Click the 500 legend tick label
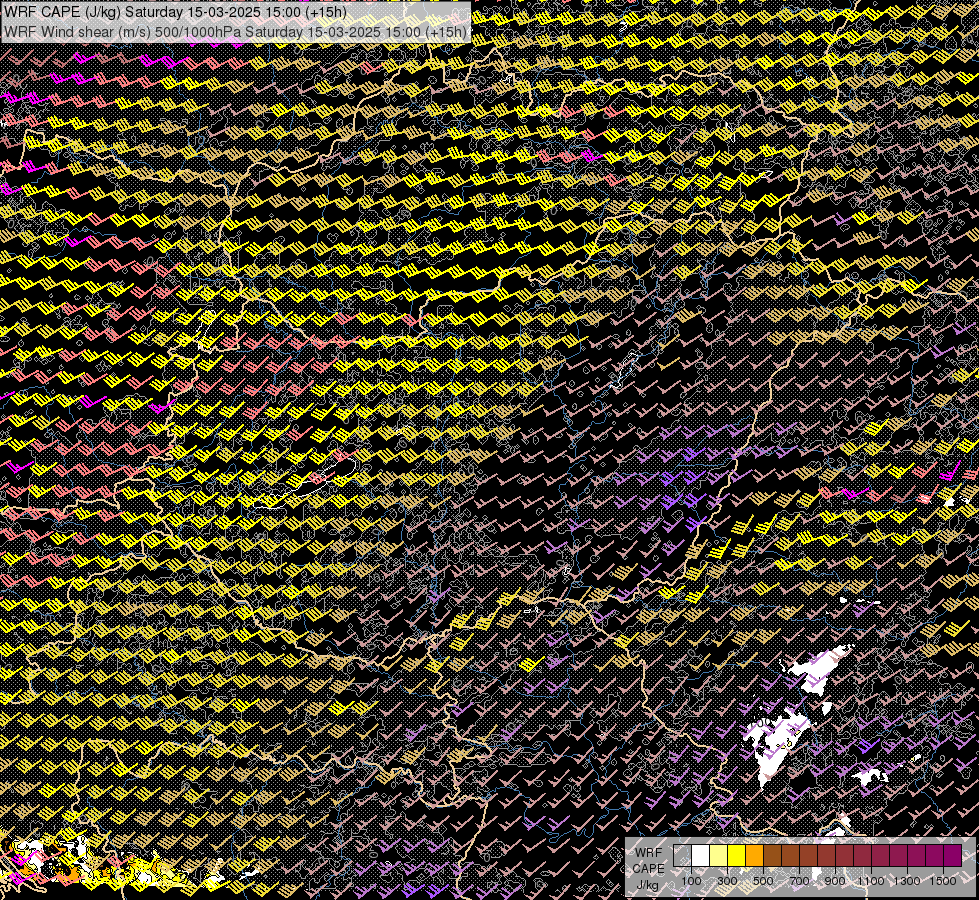979x900 pixels. click(763, 881)
